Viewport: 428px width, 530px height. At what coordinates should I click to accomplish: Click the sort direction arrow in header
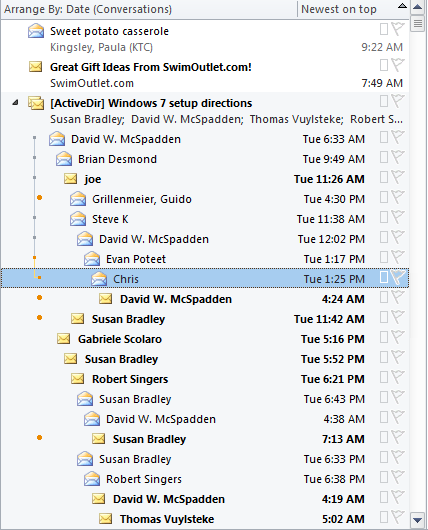pyautogui.click(x=402, y=5)
